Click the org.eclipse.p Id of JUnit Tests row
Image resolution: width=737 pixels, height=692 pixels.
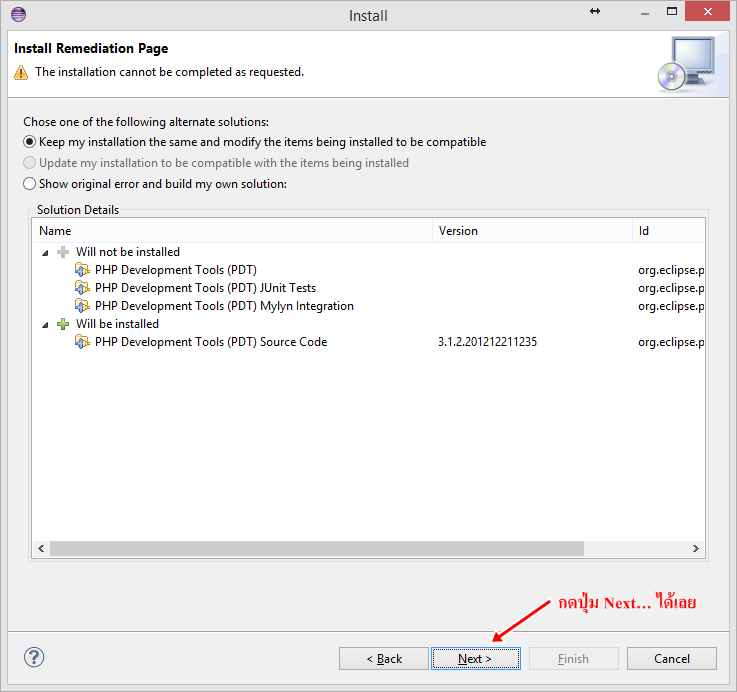point(671,288)
